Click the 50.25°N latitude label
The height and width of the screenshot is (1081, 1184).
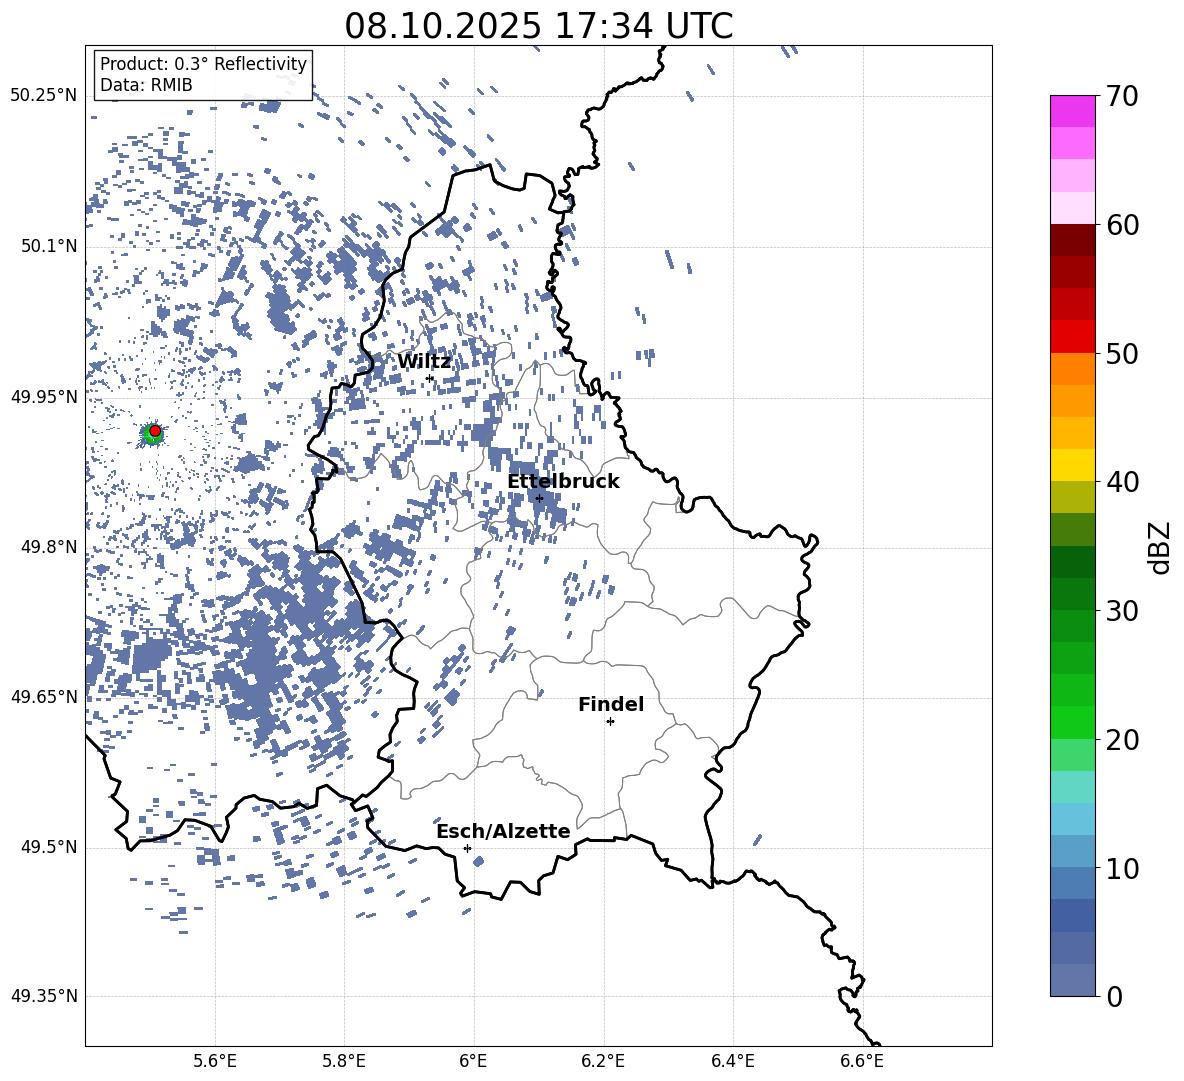(44, 96)
